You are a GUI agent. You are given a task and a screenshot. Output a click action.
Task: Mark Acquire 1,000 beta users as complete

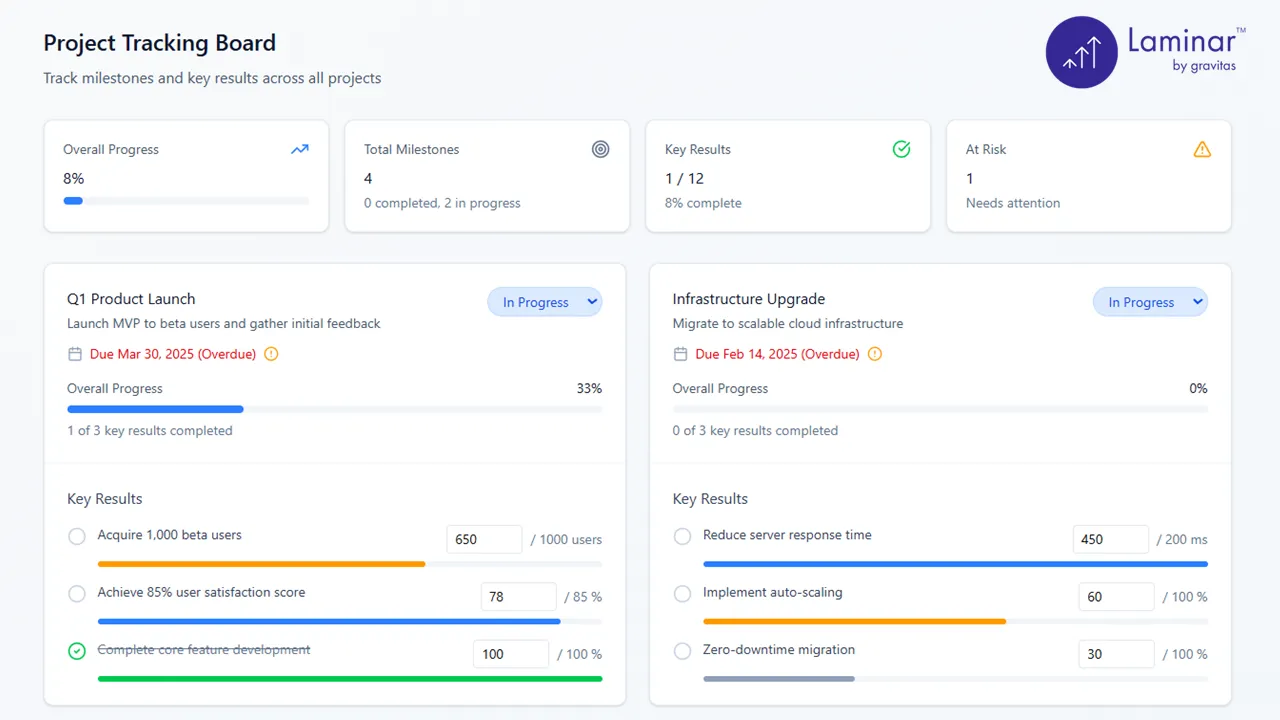77,536
